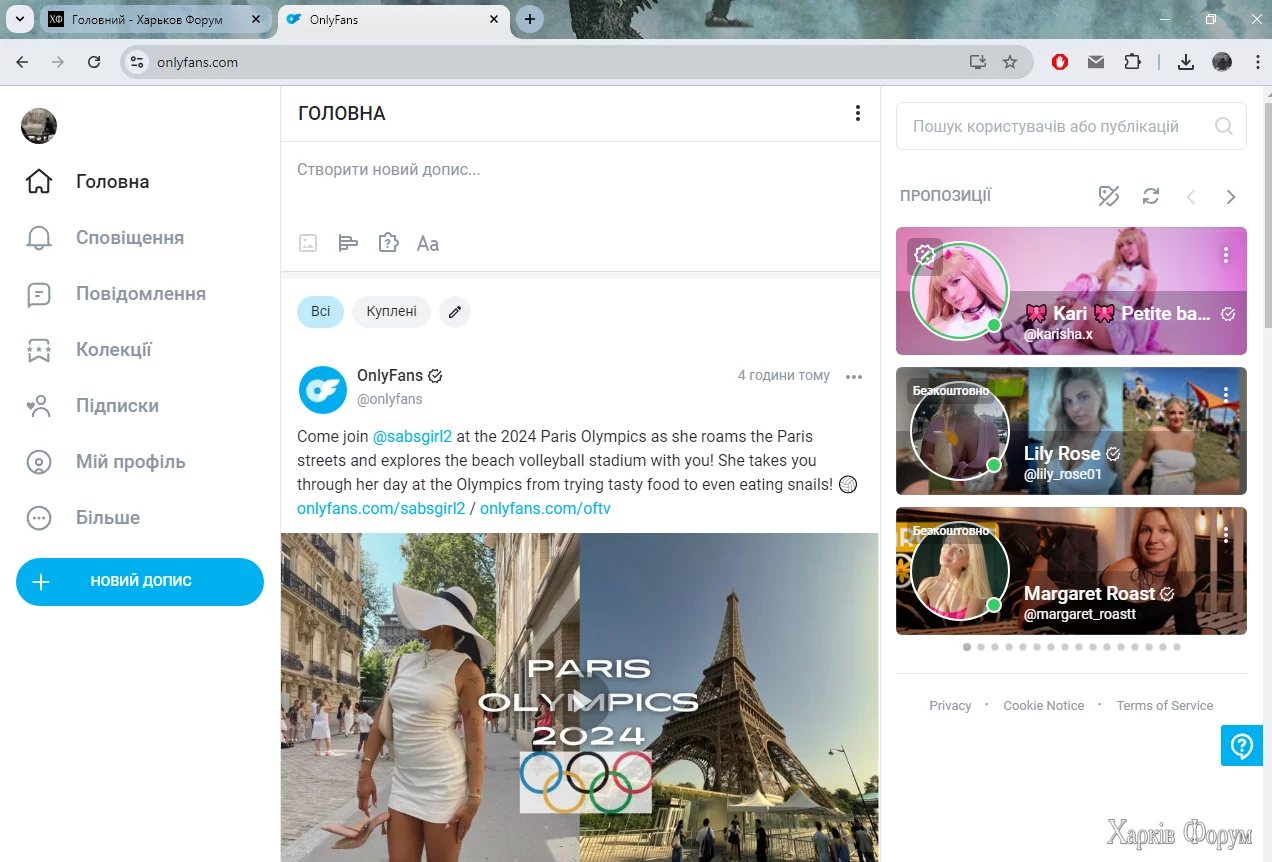Go to previous suggestions arrow
The width and height of the screenshot is (1272, 862).
pos(1191,197)
